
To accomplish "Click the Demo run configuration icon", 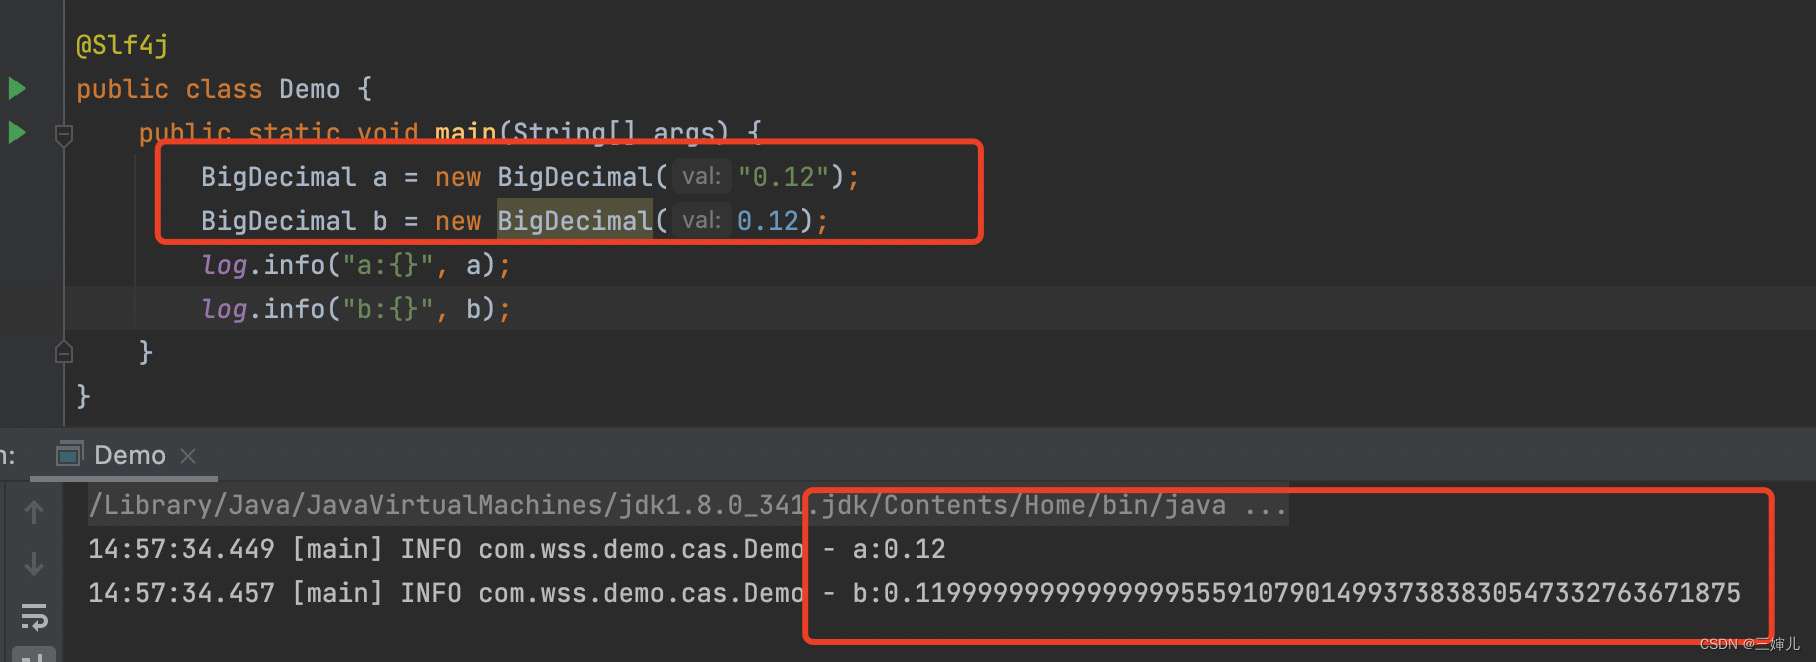I will click(x=69, y=455).
